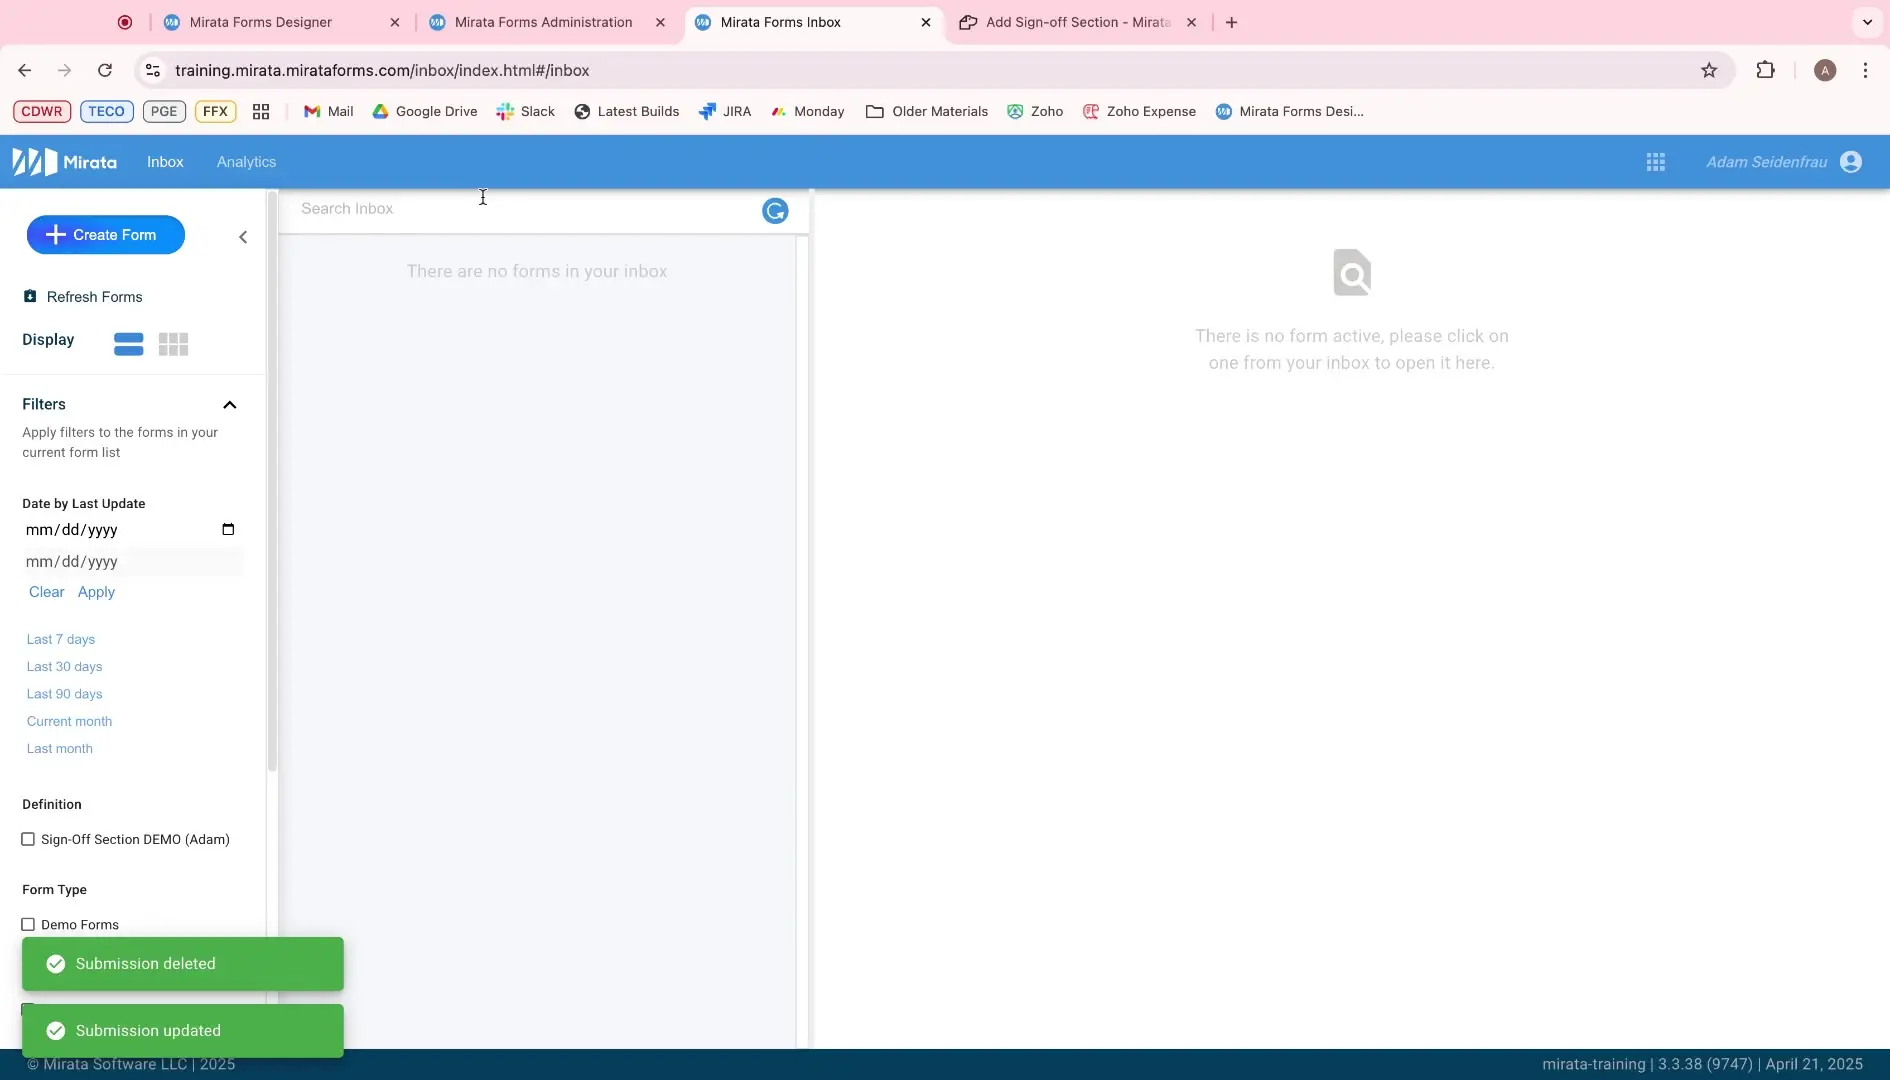Switch to the Analytics tab

pos(246,161)
